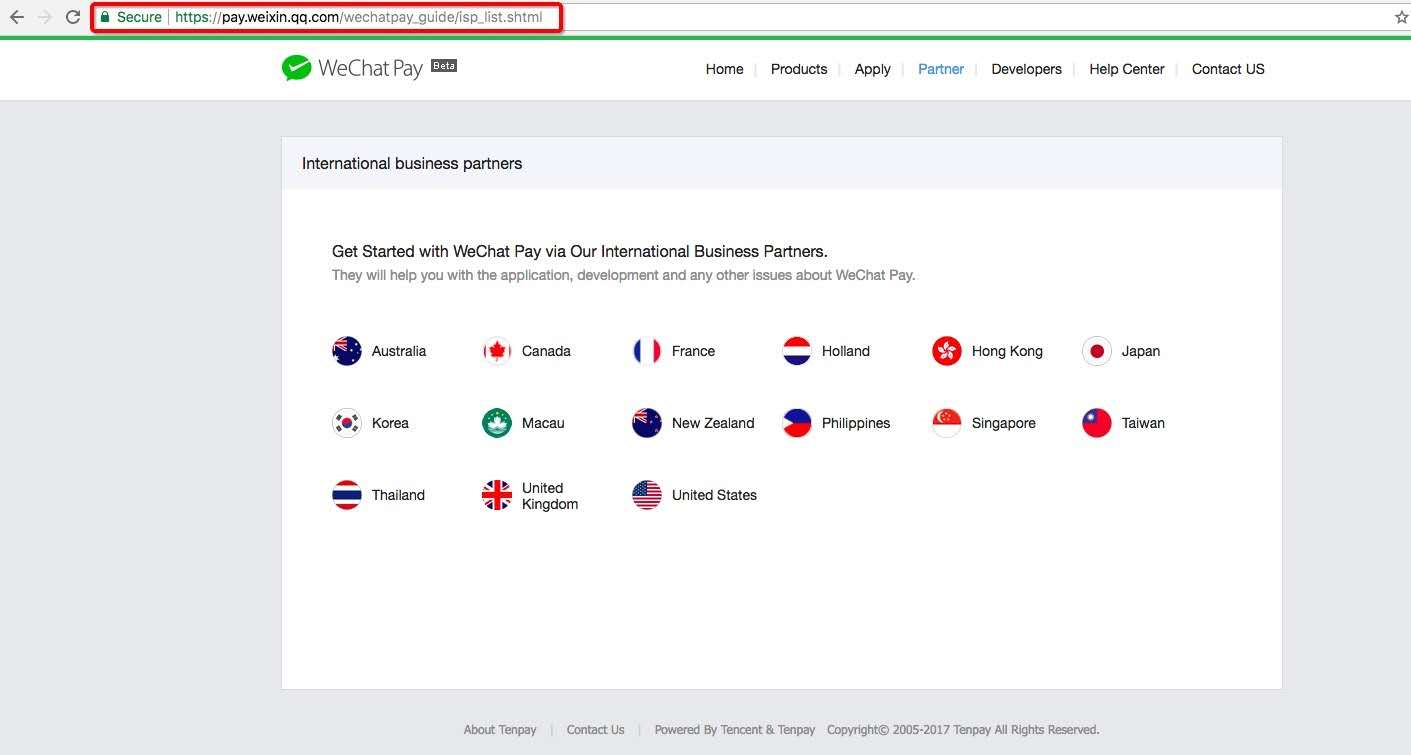Viewport: 1411px width, 755px height.
Task: Open Contact US in the top navigation
Action: 1228,69
